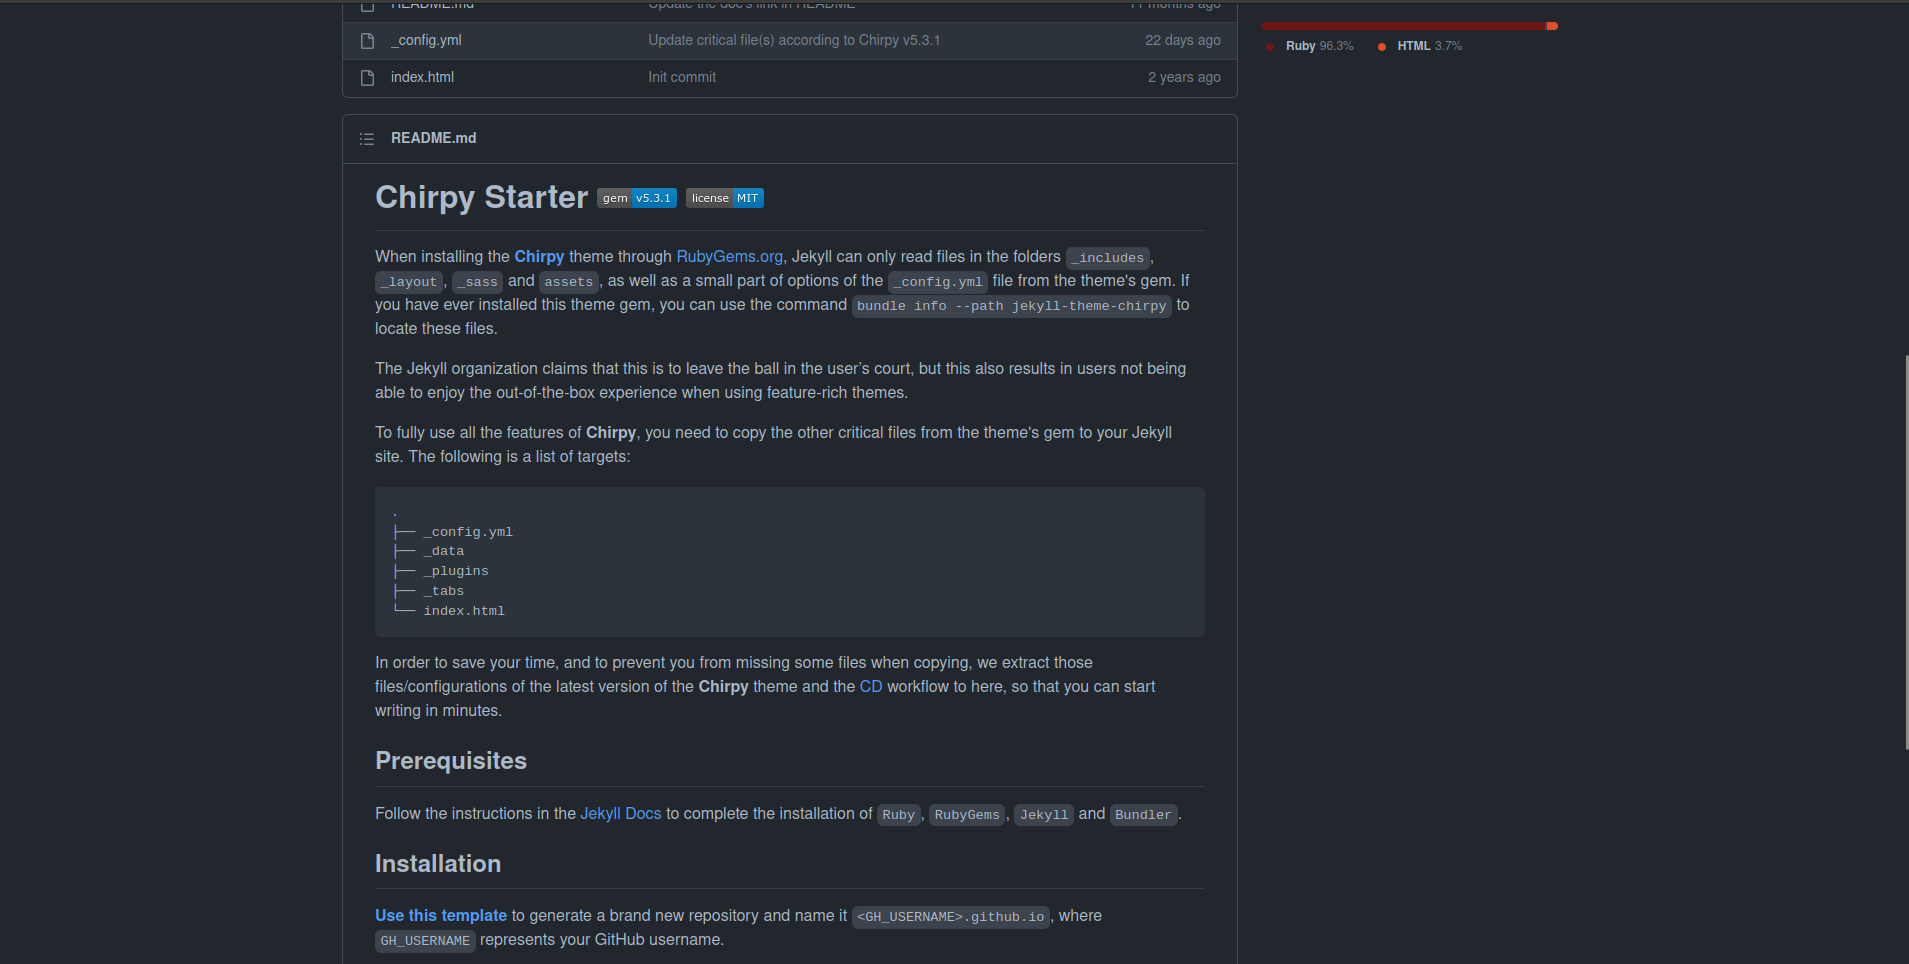Click the 'bundle info --path jekyll-theme-chirpy' command
This screenshot has width=1909, height=964.
pyautogui.click(x=1012, y=306)
